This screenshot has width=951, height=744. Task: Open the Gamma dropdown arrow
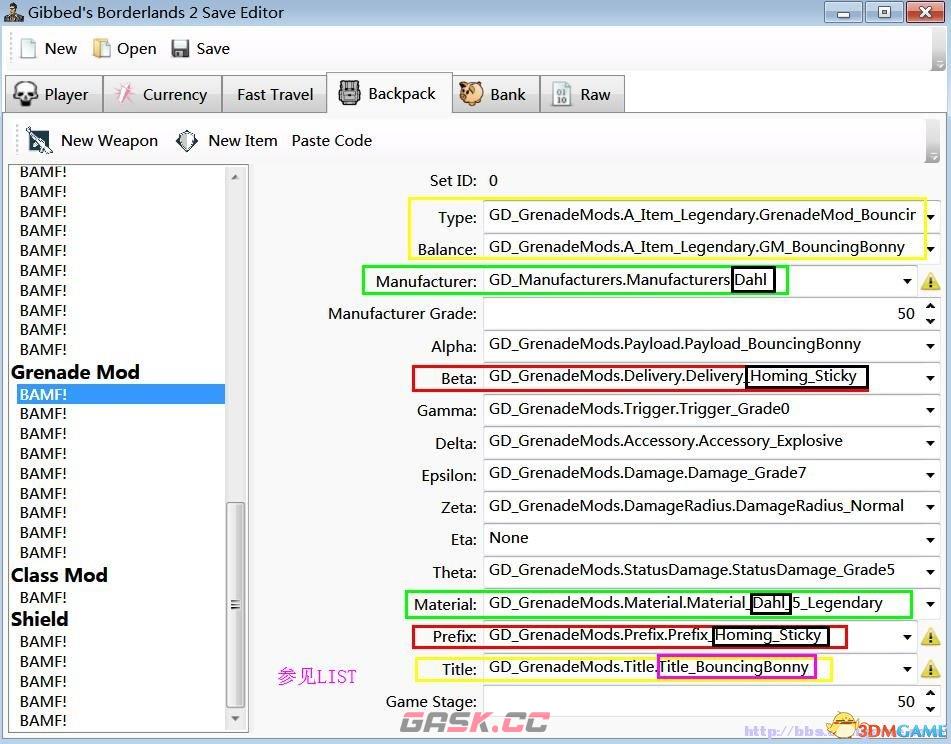[930, 411]
